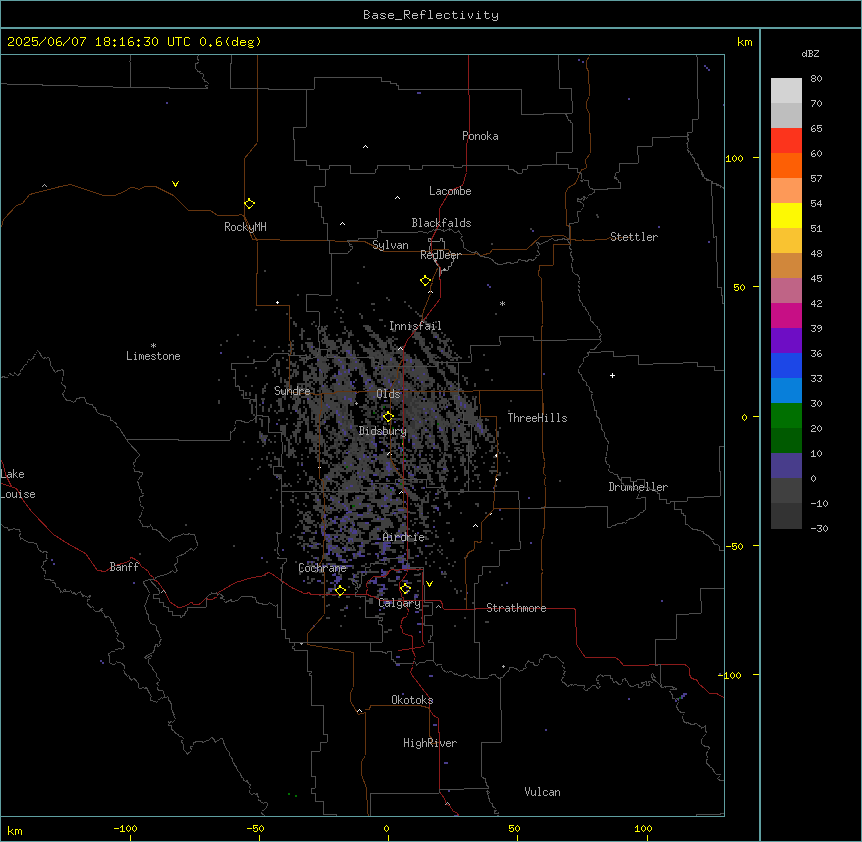The width and height of the screenshot is (862, 842).
Task: Click the white caret marker near Okotoks
Action: [359, 711]
